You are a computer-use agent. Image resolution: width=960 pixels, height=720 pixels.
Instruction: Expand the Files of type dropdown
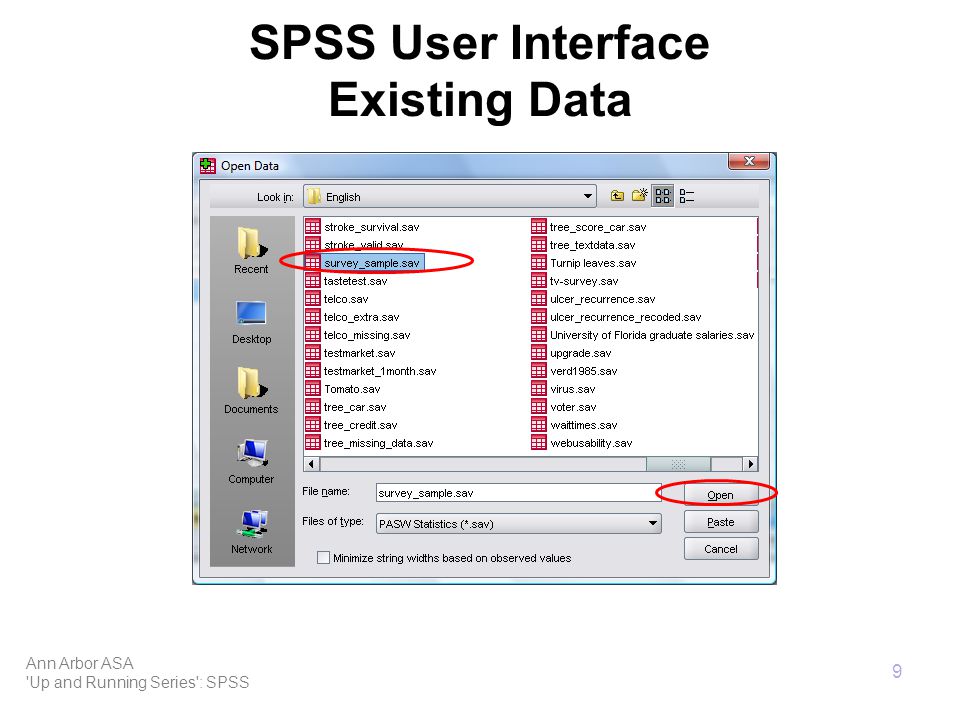(x=653, y=523)
